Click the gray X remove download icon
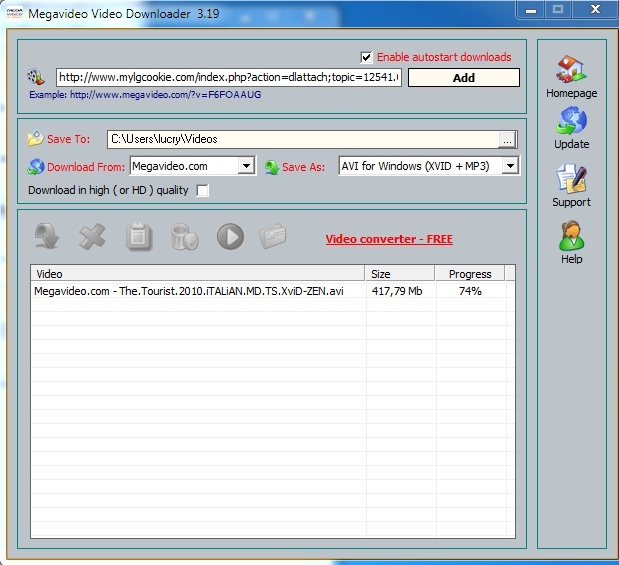Screen dimensions: 619x565 [92, 237]
